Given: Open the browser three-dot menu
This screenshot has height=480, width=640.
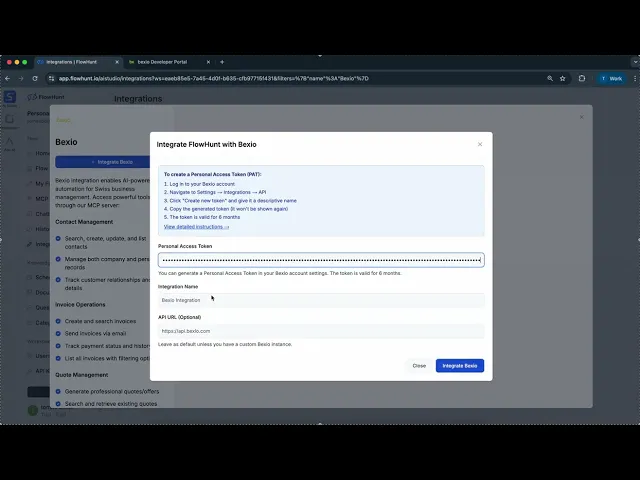Looking at the screenshot, I should (635, 78).
